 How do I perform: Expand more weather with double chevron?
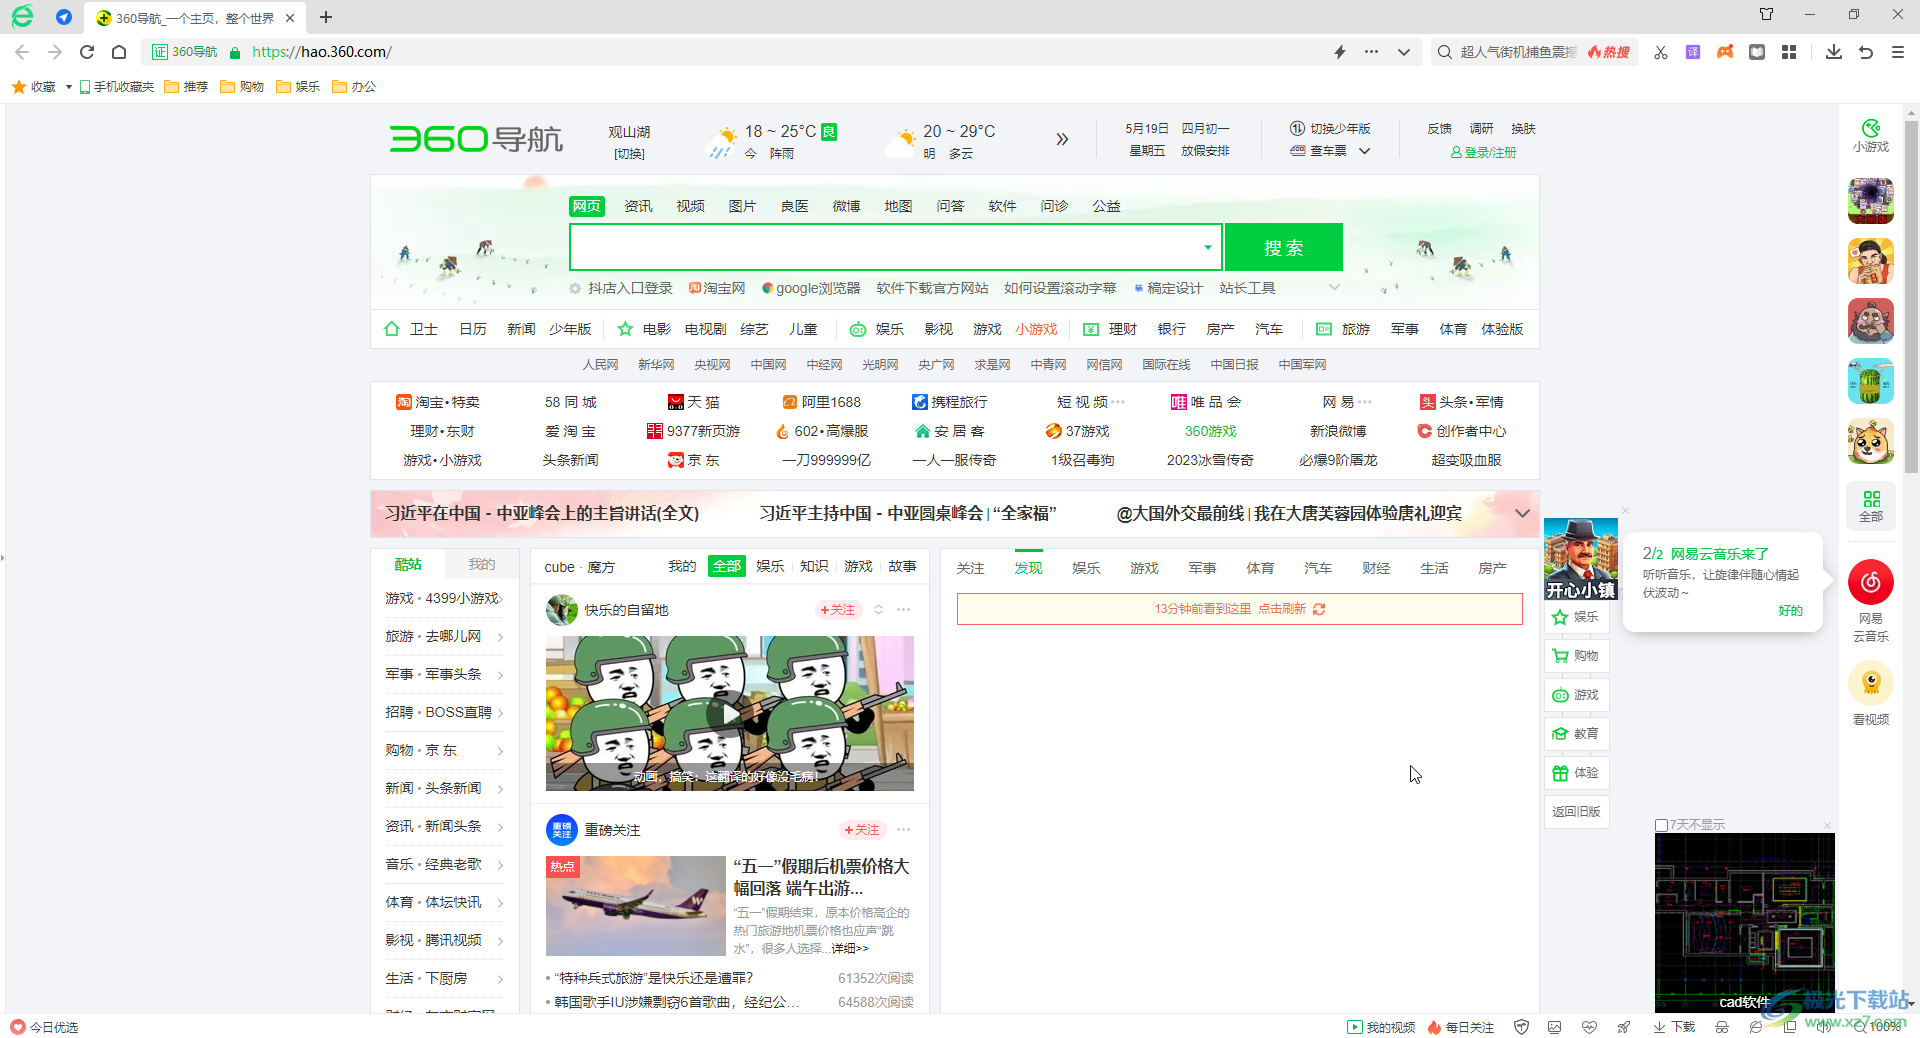[1062, 139]
